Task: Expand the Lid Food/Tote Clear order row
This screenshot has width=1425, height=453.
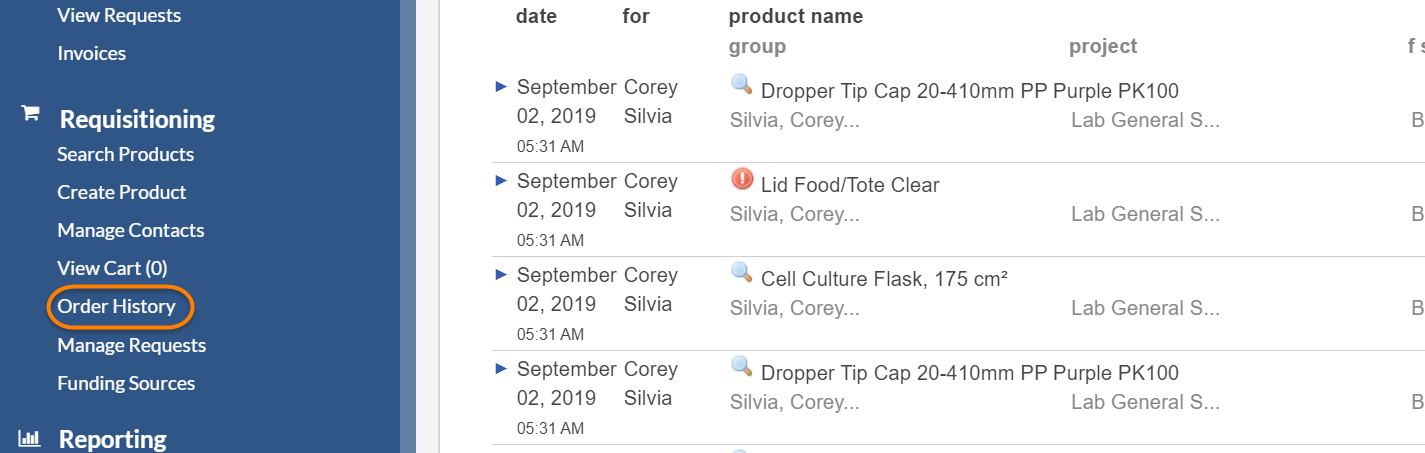Action: (x=502, y=181)
